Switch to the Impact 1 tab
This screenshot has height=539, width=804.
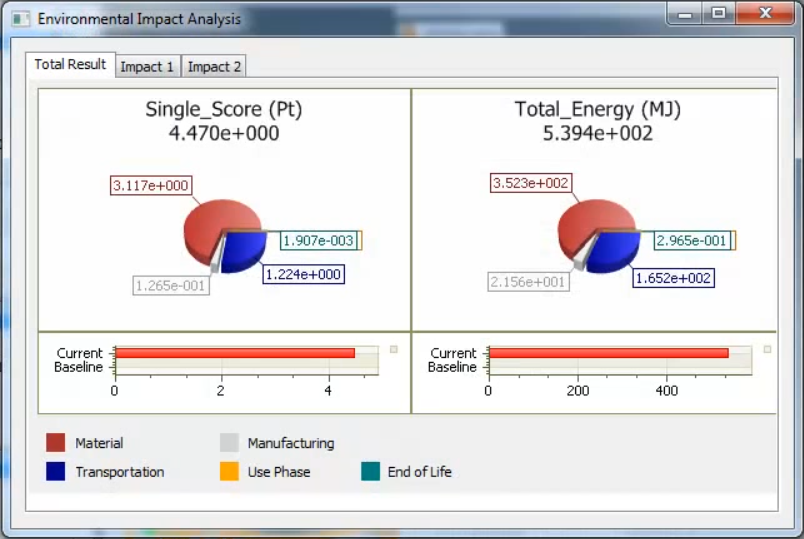147,67
